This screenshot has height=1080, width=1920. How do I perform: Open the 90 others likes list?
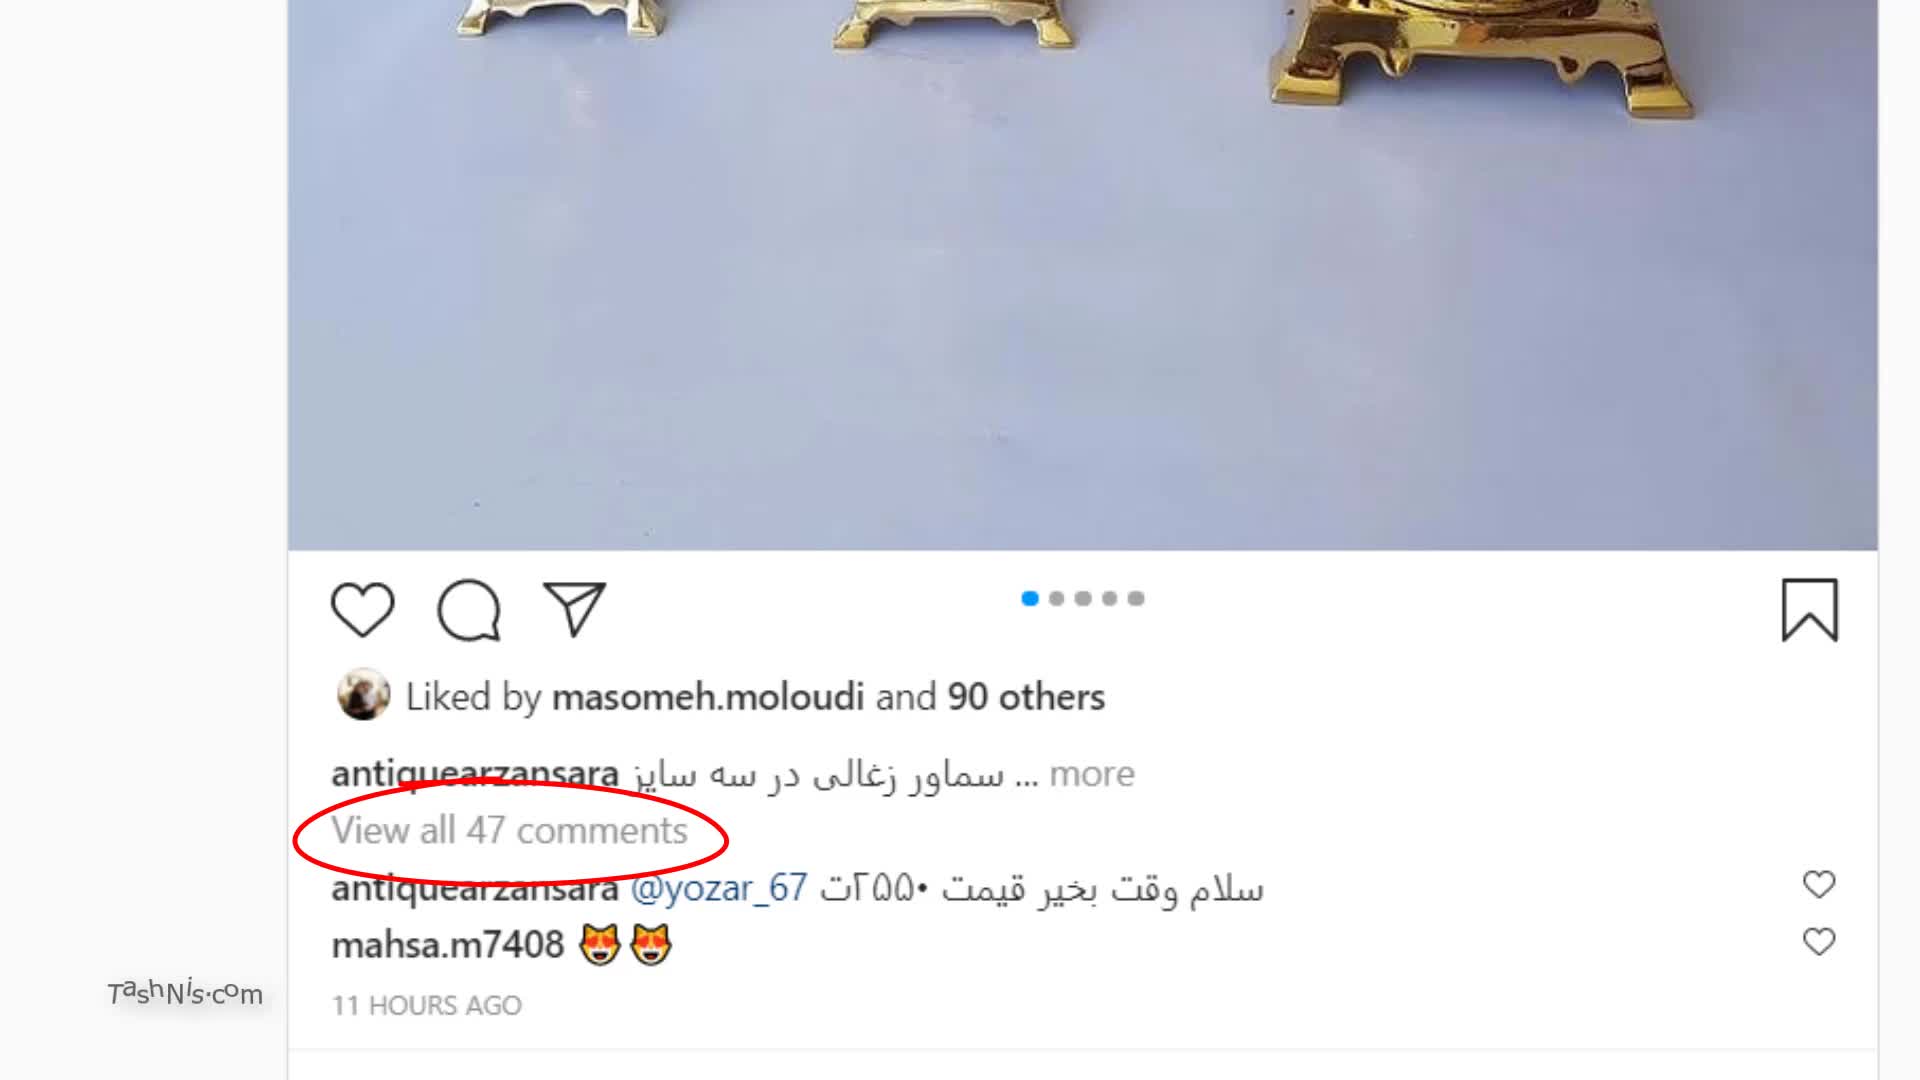tap(1026, 697)
